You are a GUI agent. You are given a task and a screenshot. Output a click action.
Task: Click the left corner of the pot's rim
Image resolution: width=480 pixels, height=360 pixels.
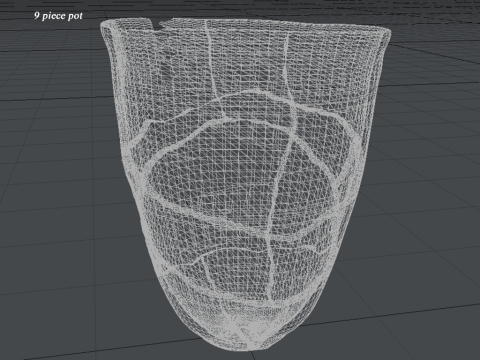click(106, 26)
